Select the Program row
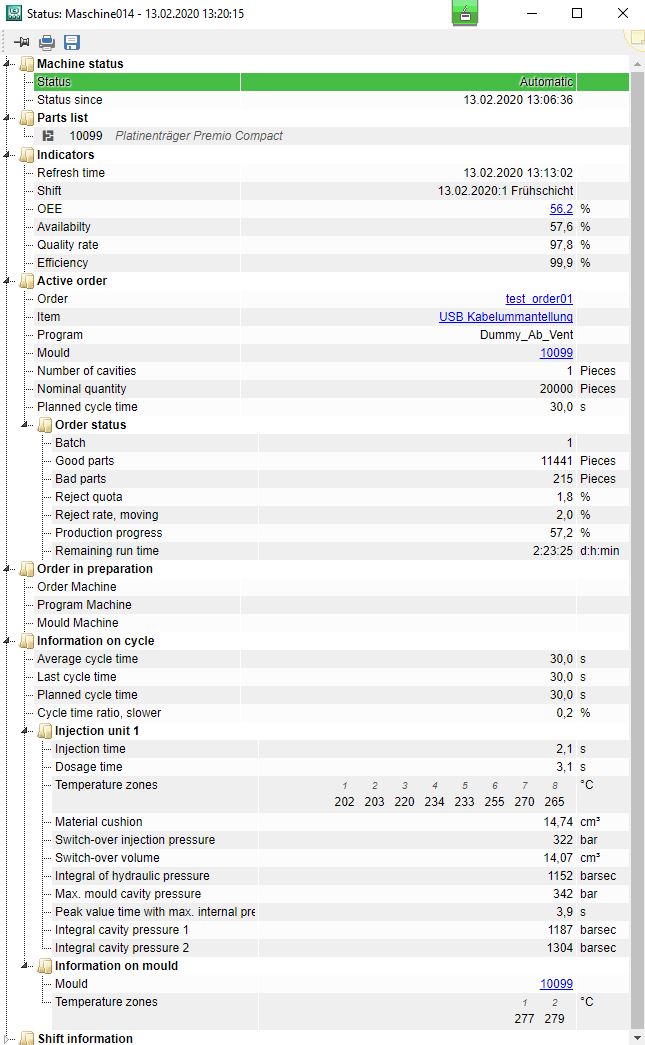Image resolution: width=645 pixels, height=1045 pixels. tap(331, 335)
